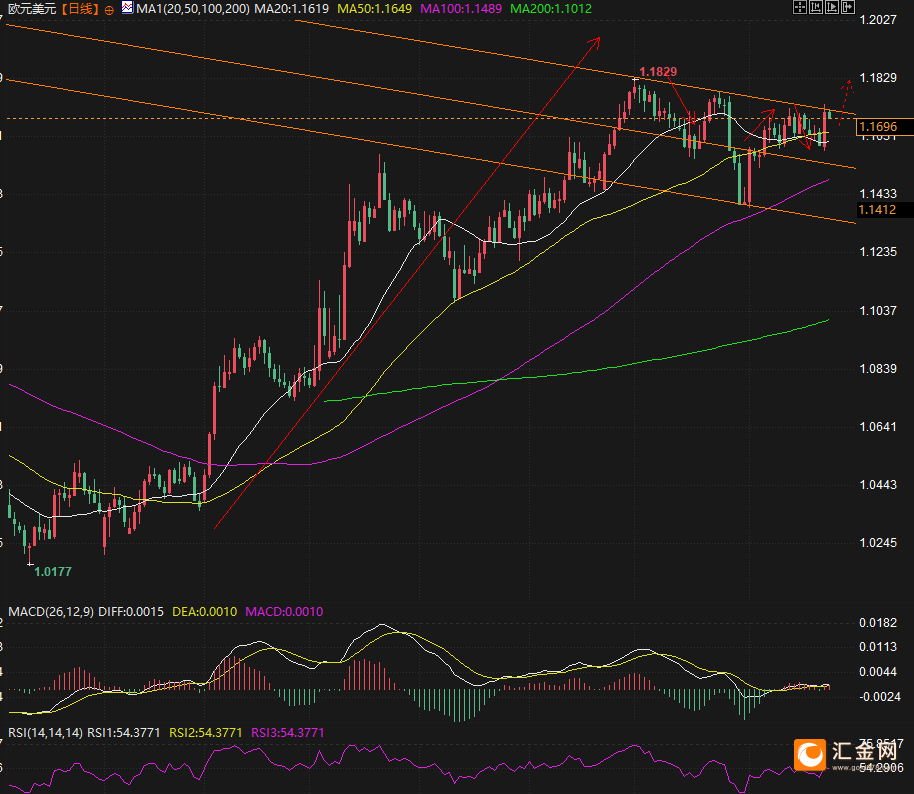Click the 欧元美元 symbol name

point(30,8)
